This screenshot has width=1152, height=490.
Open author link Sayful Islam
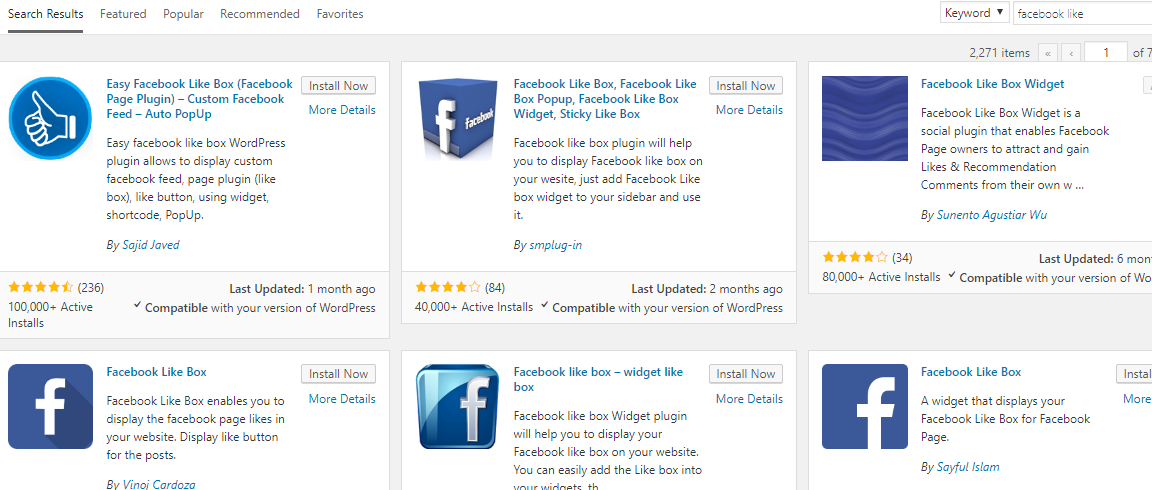[x=968, y=466]
